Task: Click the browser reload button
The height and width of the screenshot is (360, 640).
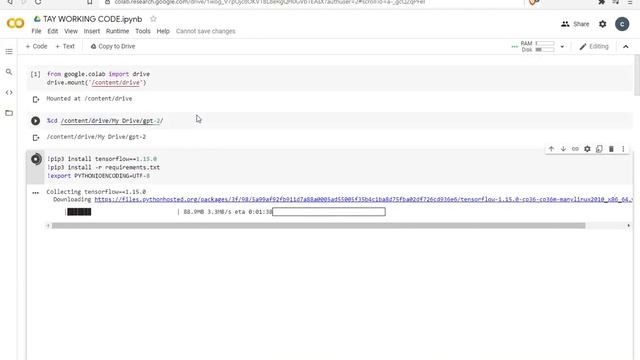Action: [x=38, y=2]
